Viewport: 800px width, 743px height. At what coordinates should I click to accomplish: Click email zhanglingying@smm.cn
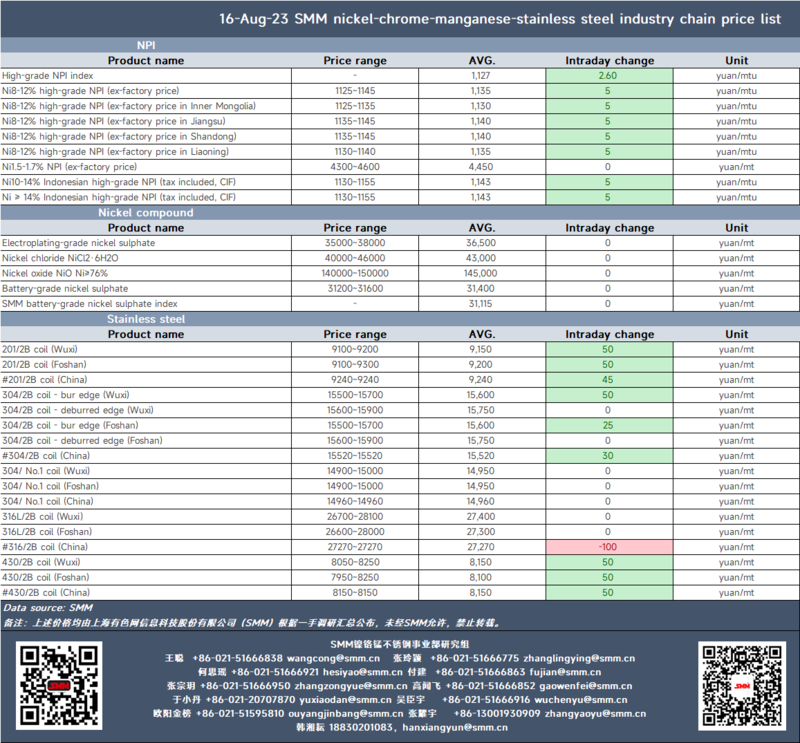(x=579, y=658)
